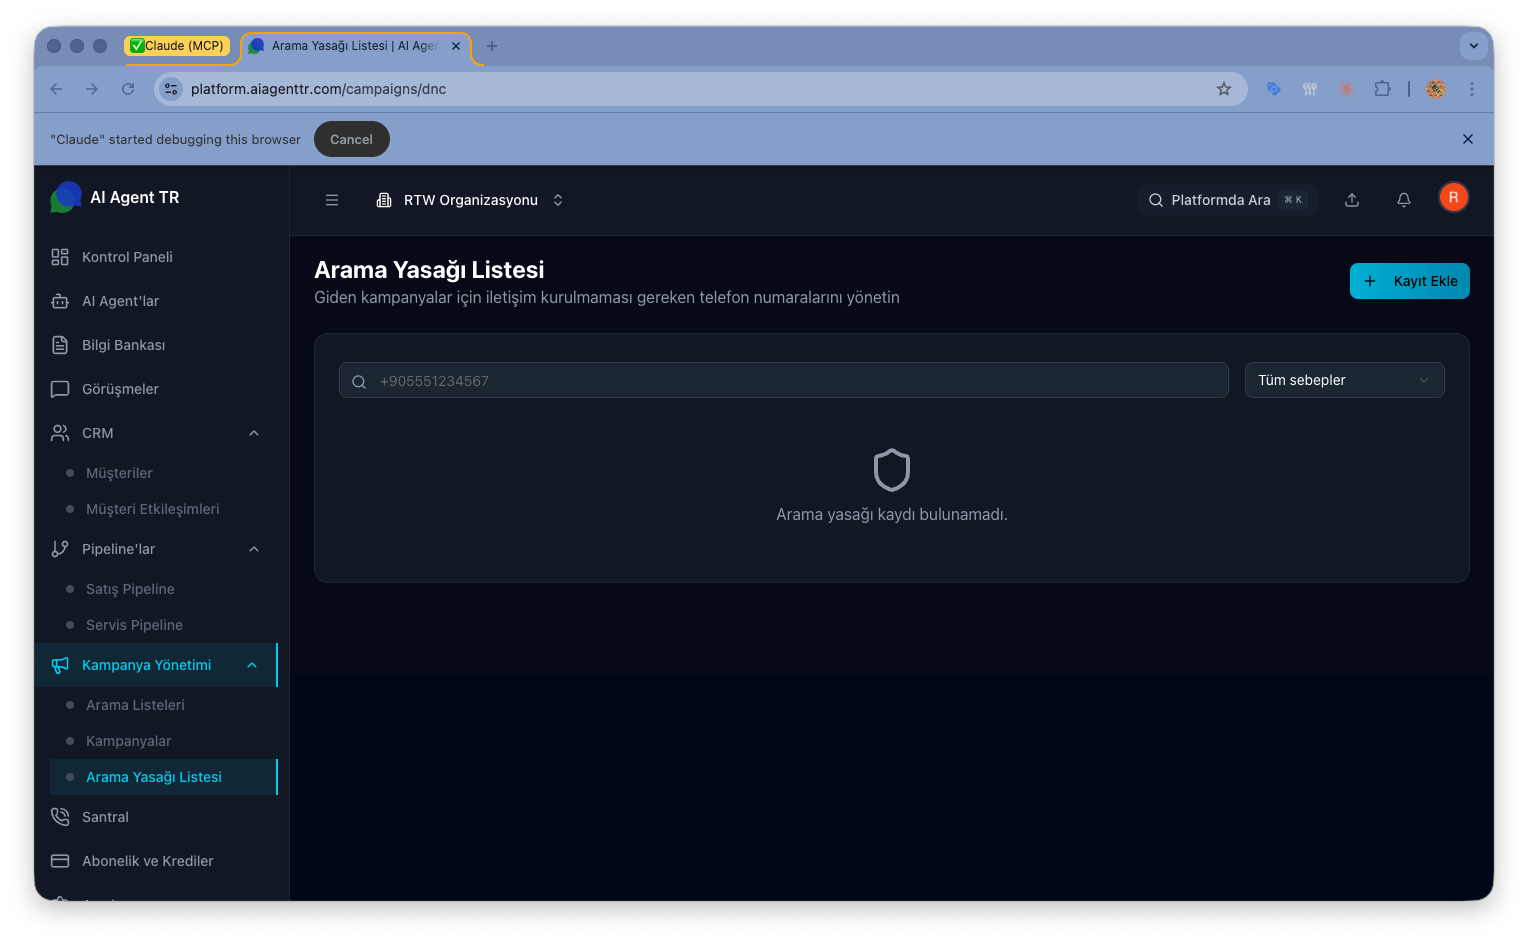
Task: Open Bilgi Bankası via its document icon
Action: click(x=60, y=345)
